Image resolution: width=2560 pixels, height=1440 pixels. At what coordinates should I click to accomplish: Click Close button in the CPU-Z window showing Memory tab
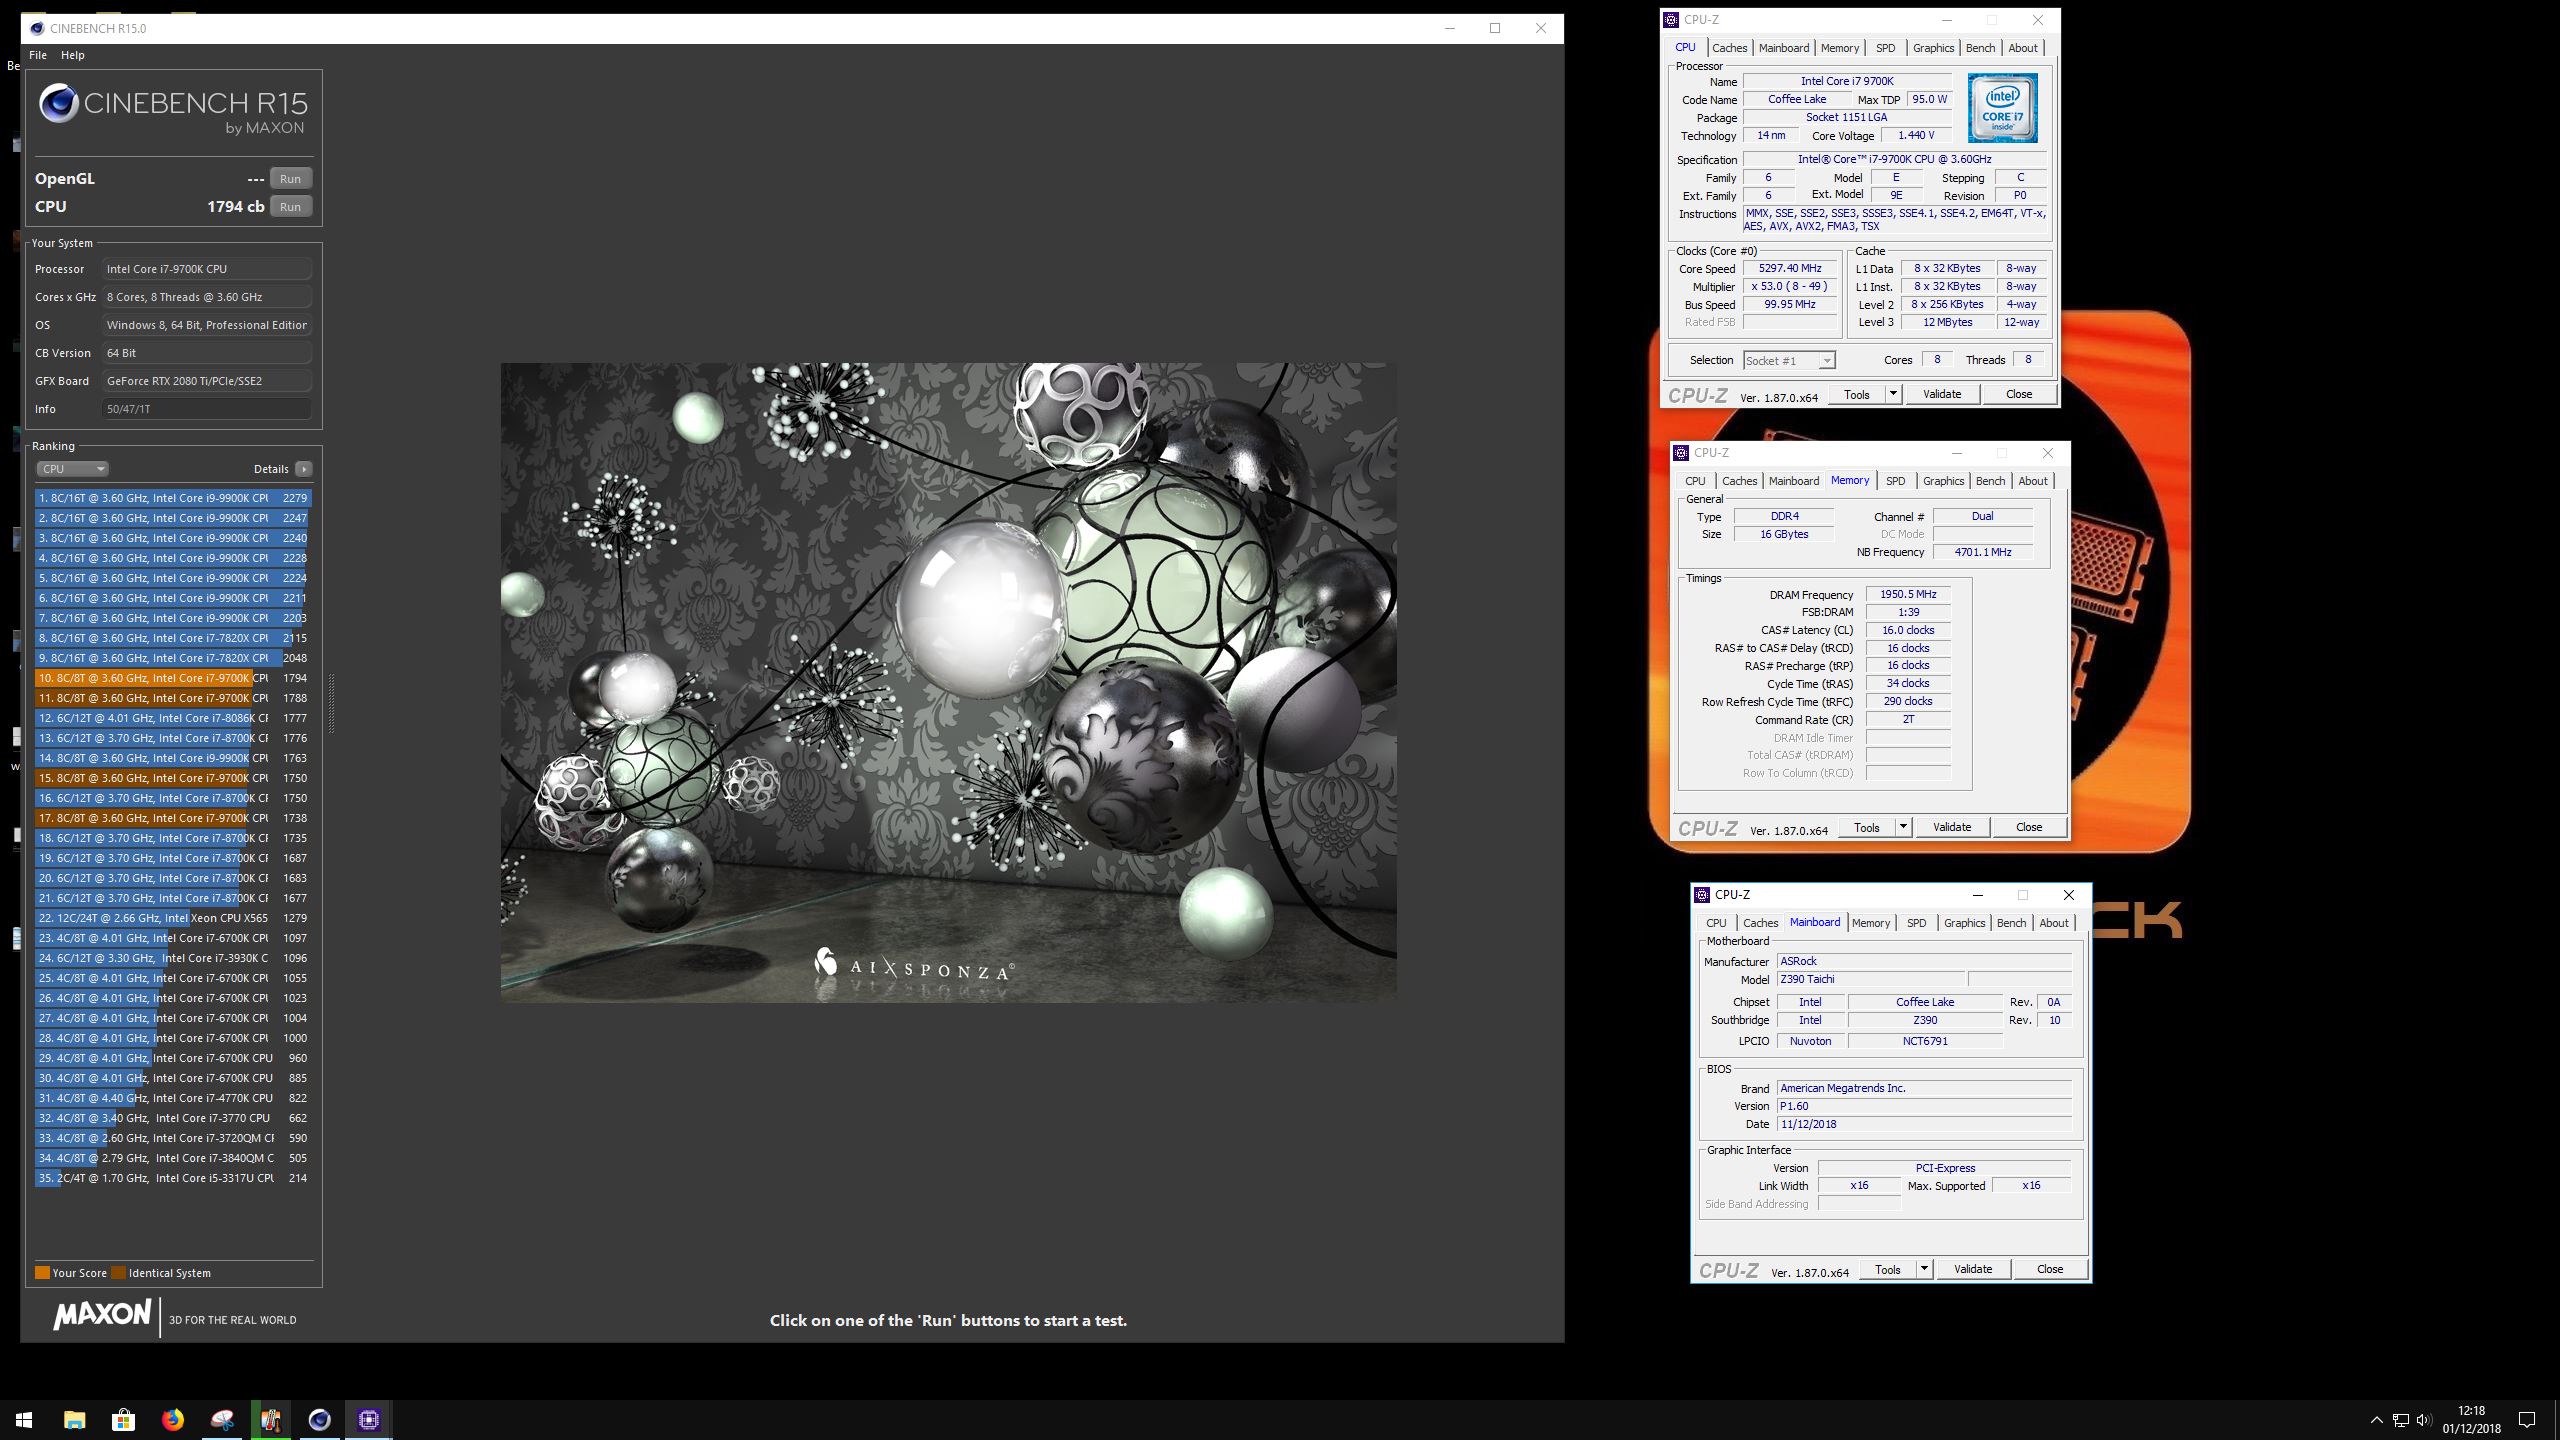point(2029,827)
